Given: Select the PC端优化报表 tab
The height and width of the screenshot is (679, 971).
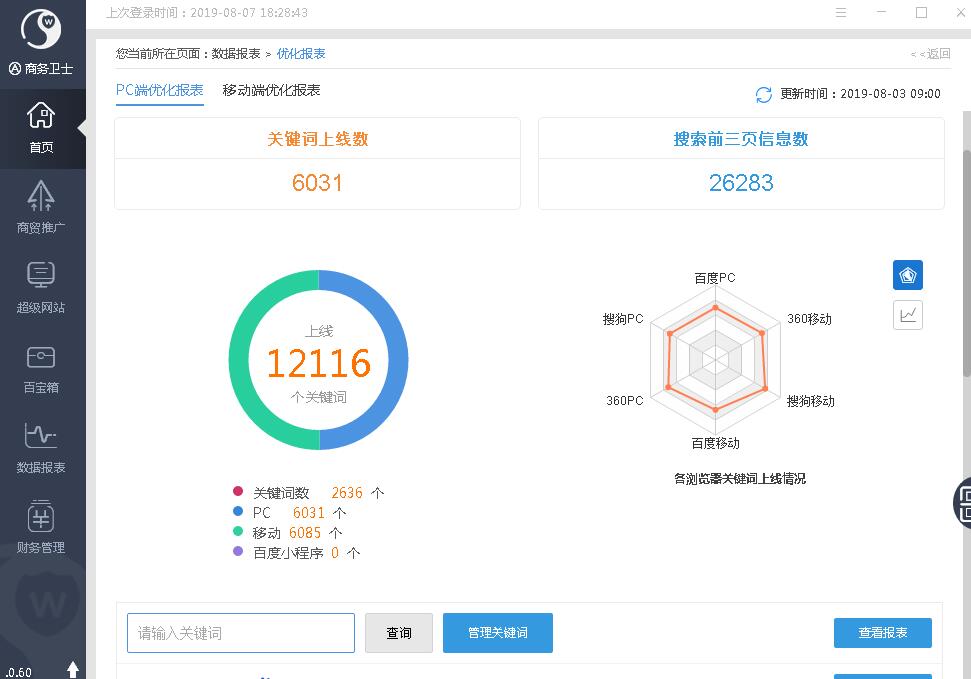Looking at the screenshot, I should 160,90.
